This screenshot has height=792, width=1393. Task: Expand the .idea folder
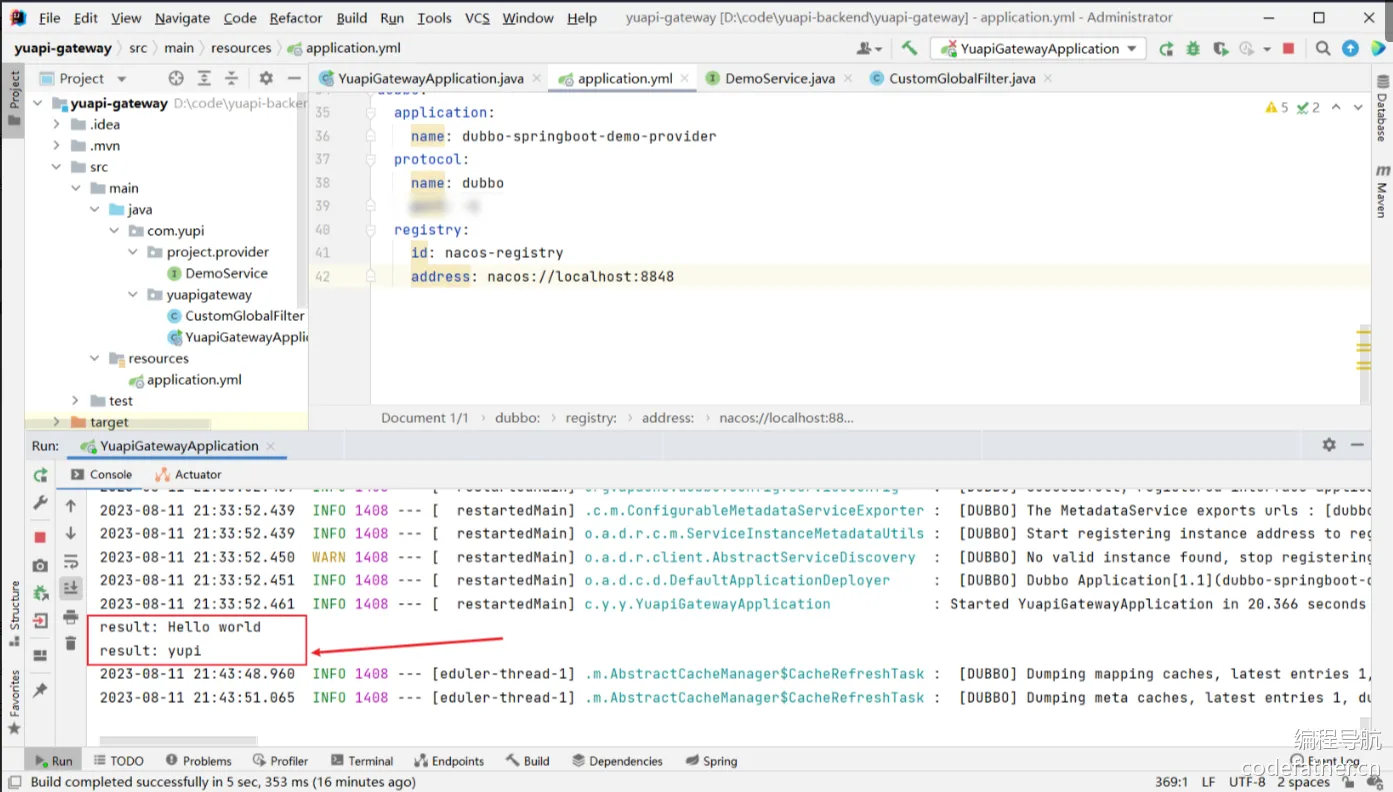[x=57, y=124]
